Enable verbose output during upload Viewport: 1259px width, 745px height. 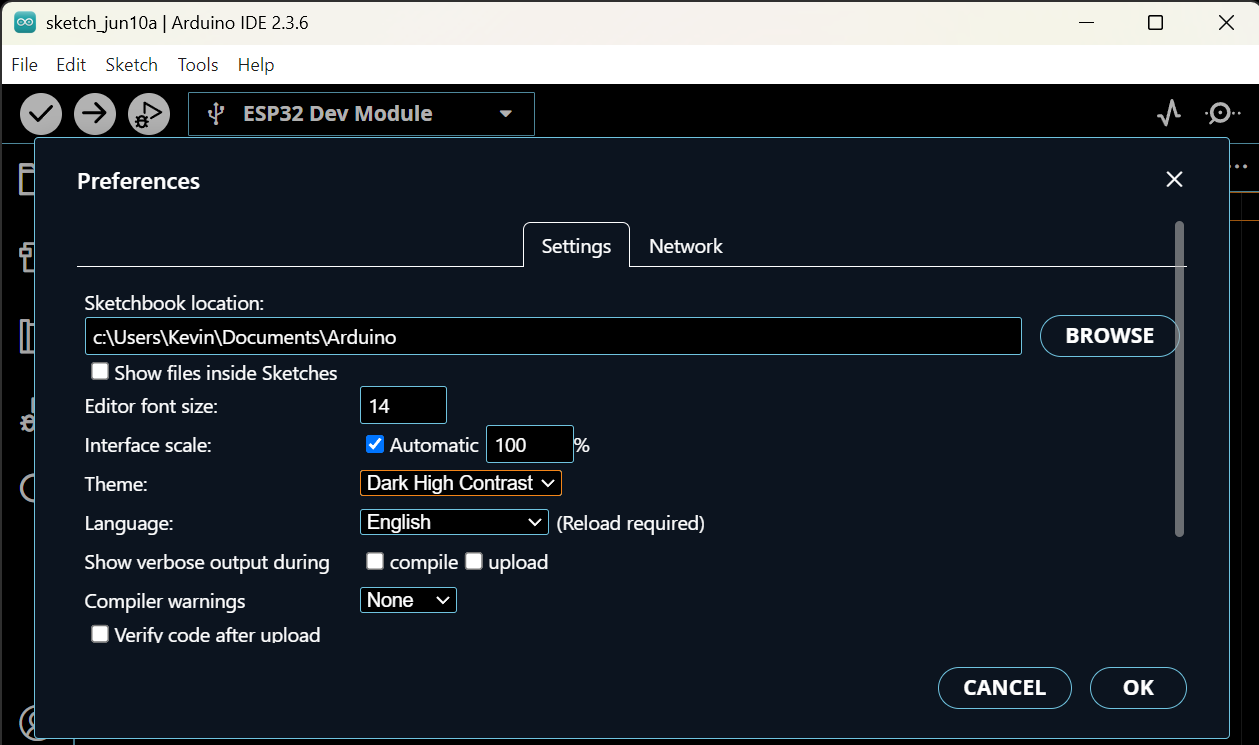click(474, 561)
